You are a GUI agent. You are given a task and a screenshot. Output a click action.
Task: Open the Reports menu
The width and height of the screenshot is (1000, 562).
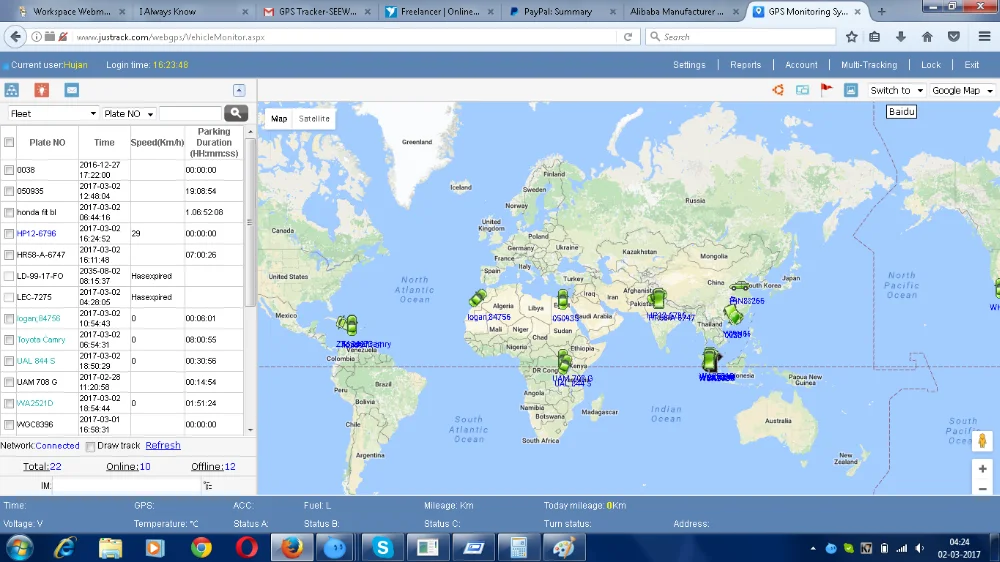point(745,65)
